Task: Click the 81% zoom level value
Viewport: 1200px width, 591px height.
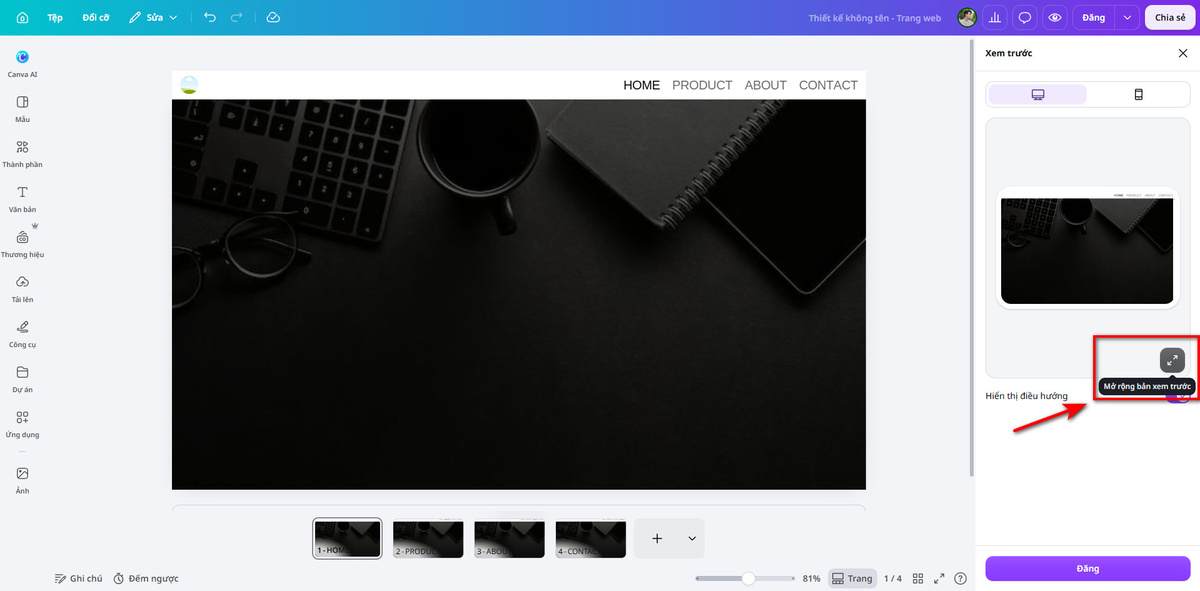Action: pos(812,578)
